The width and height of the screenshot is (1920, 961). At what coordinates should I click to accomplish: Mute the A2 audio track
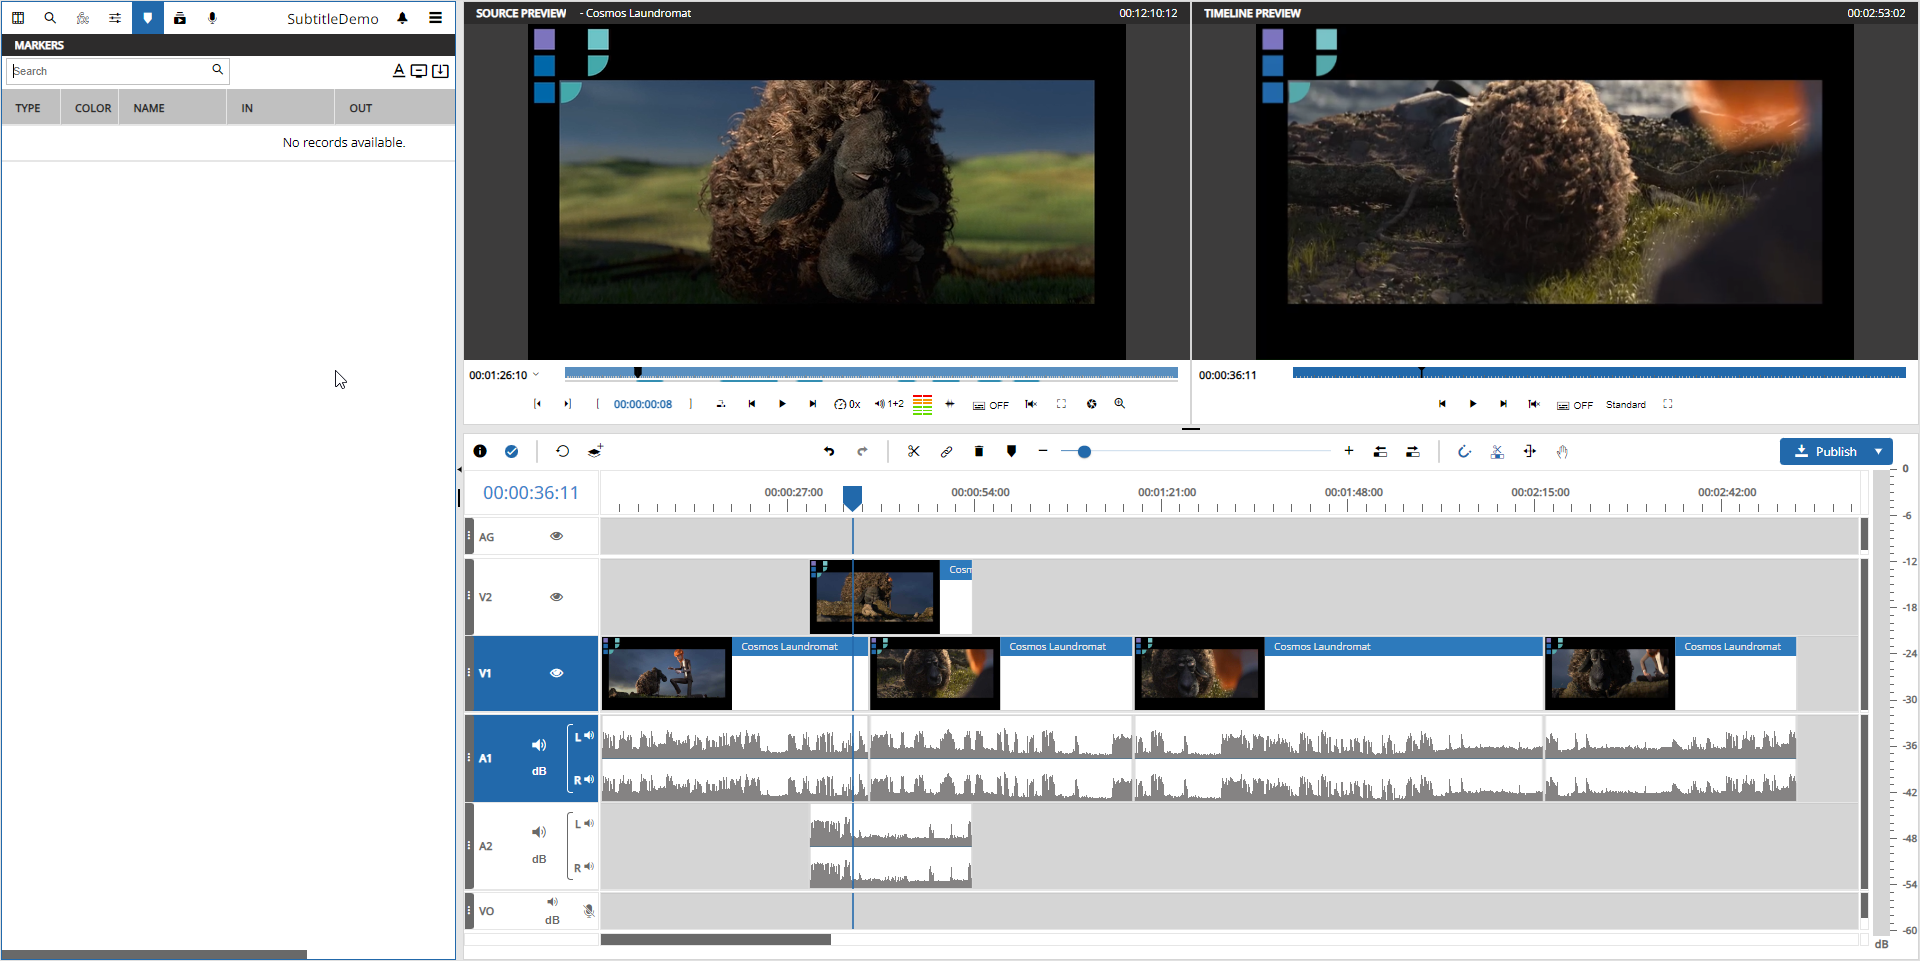[x=539, y=832]
